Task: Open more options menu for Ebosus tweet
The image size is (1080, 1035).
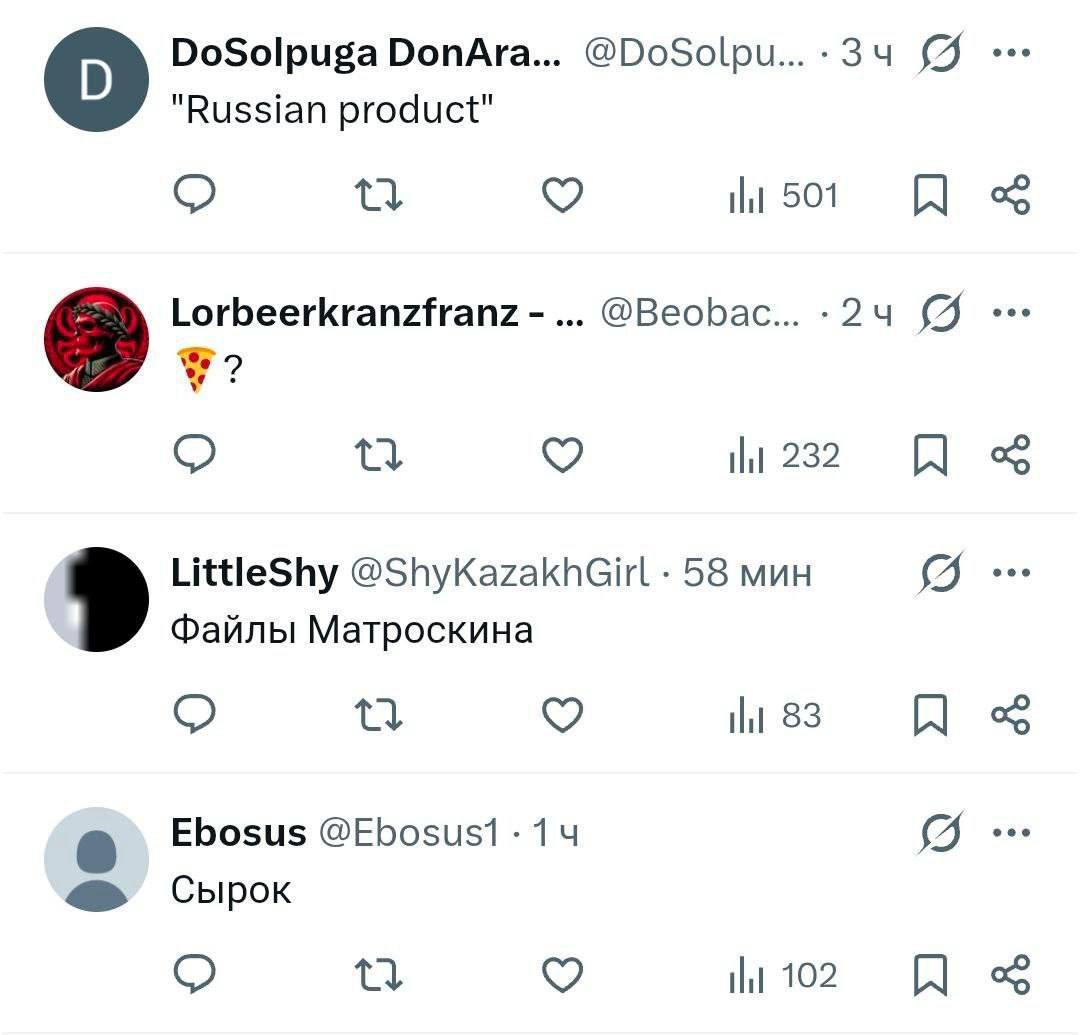Action: (x=1012, y=833)
